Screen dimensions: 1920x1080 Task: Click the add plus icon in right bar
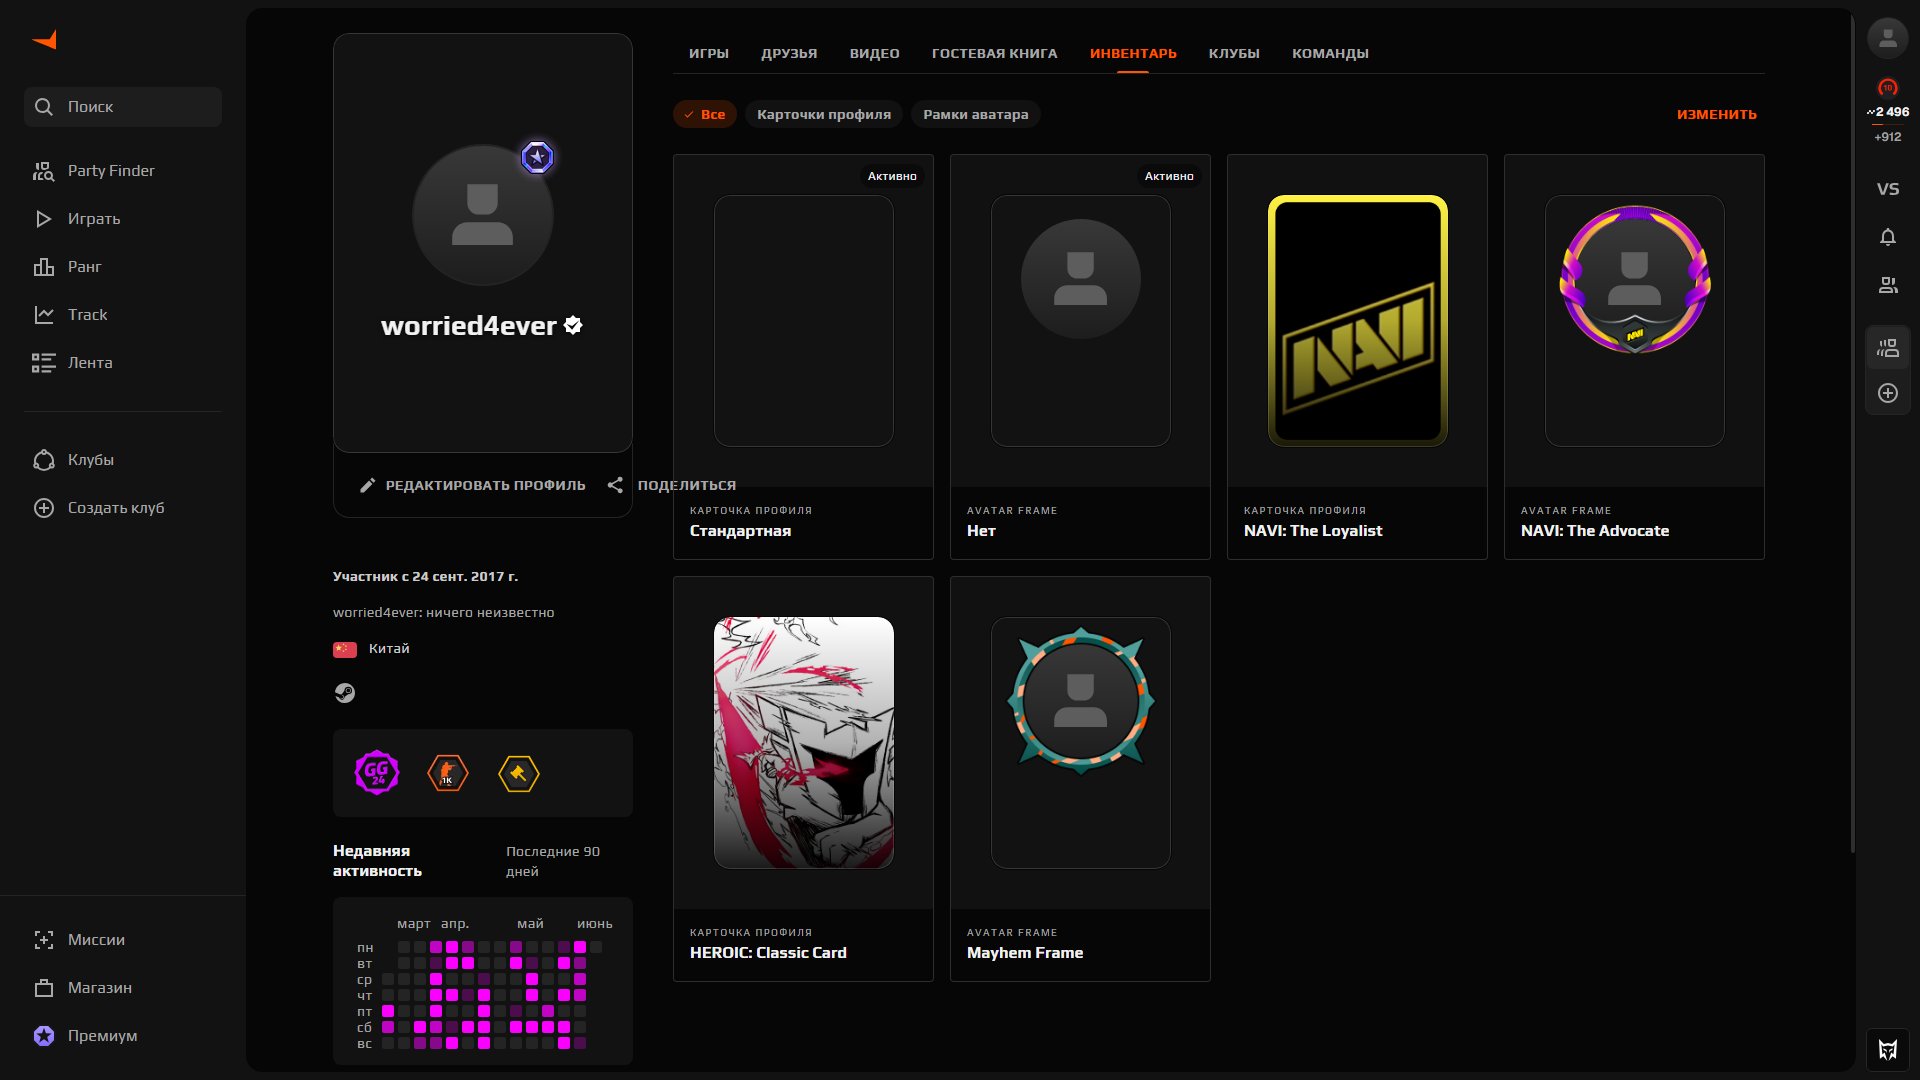[1888, 394]
